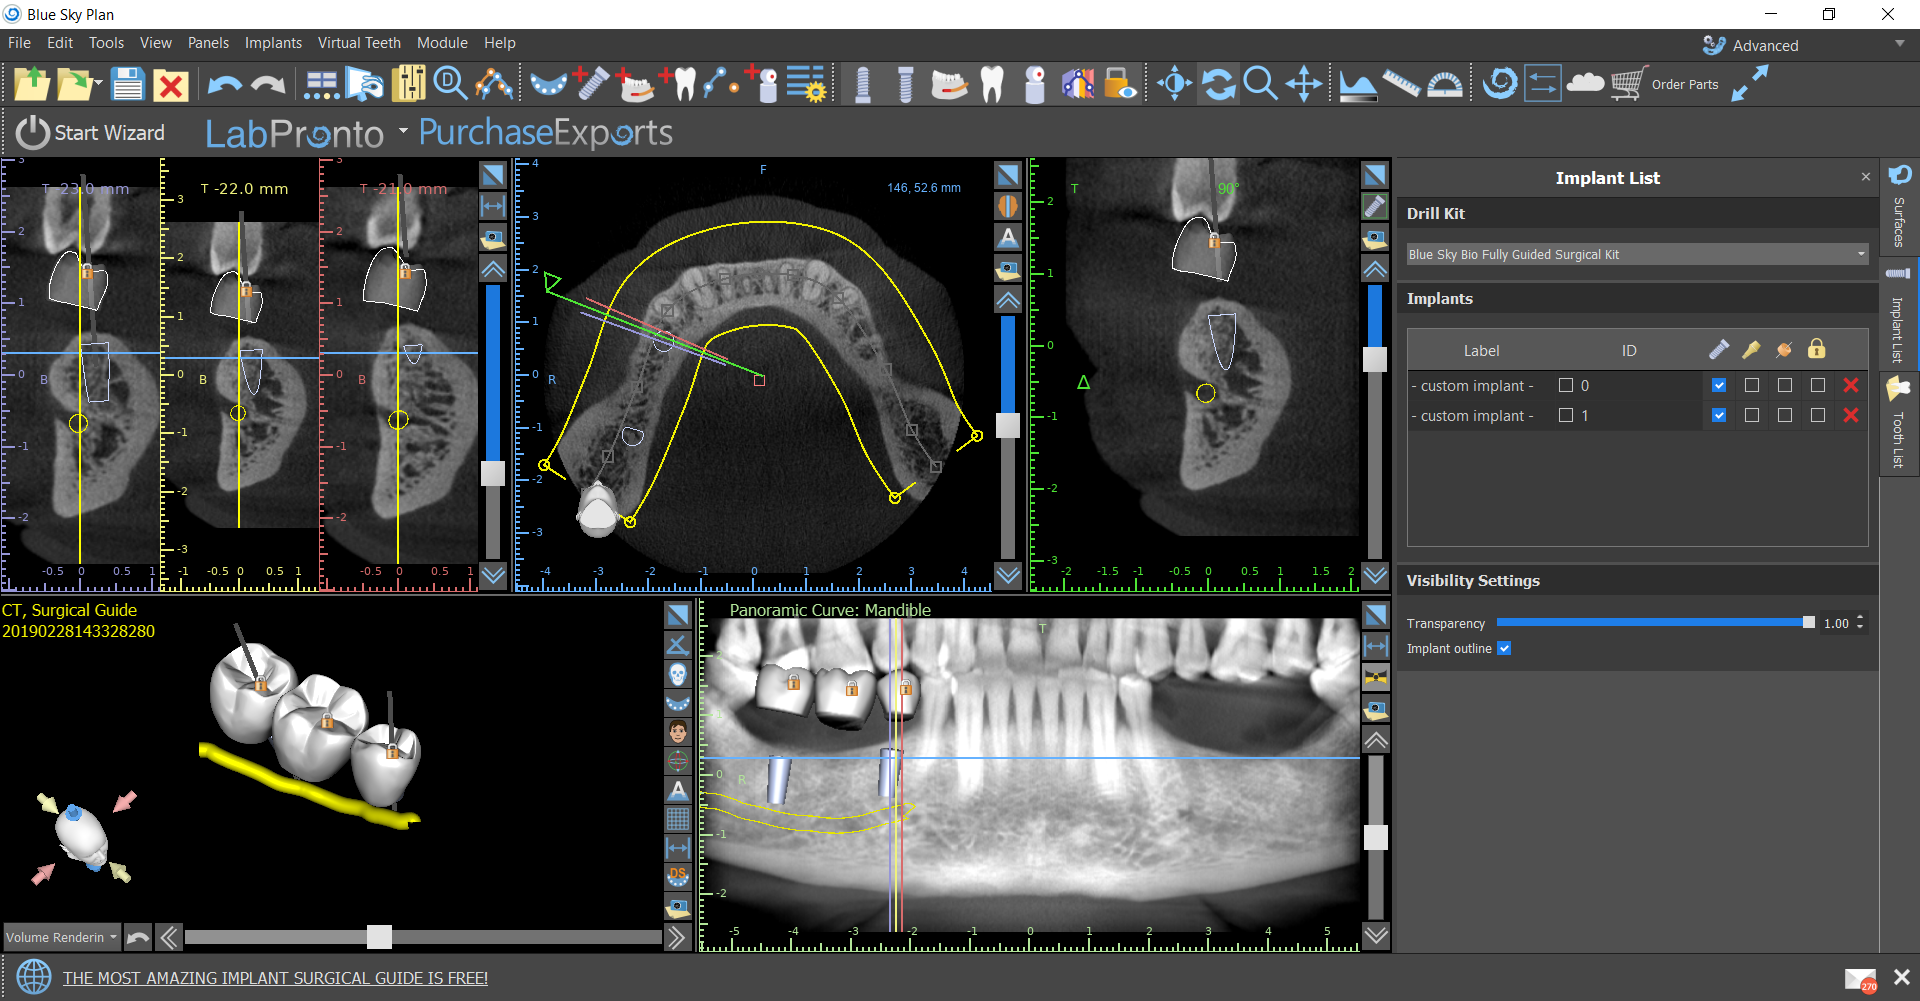This screenshot has height=1001, width=1920.
Task: Undo the last action with the toolbar arrow
Action: click(x=225, y=85)
